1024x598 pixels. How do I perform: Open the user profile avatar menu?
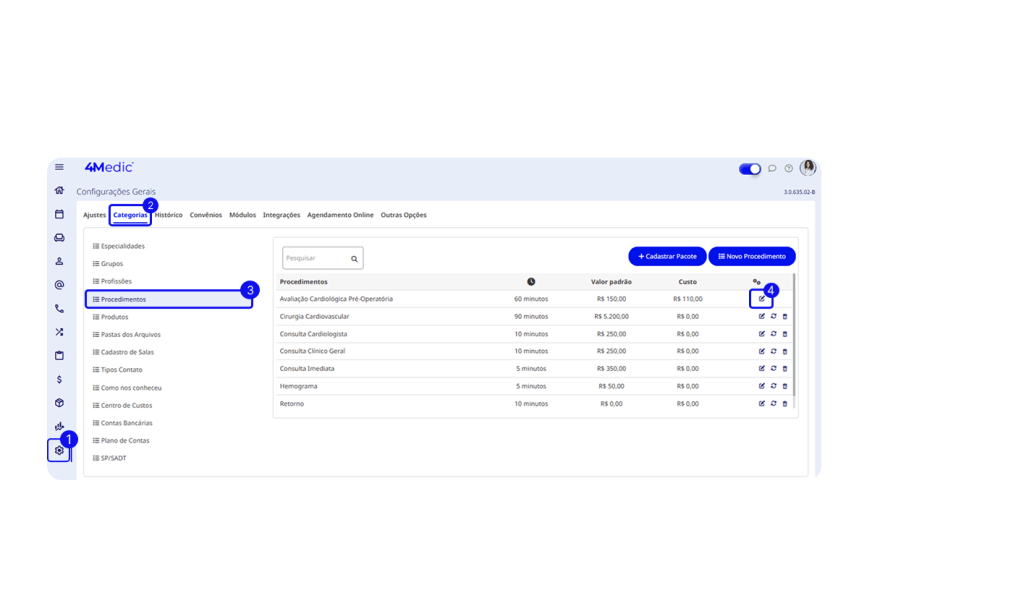(808, 168)
